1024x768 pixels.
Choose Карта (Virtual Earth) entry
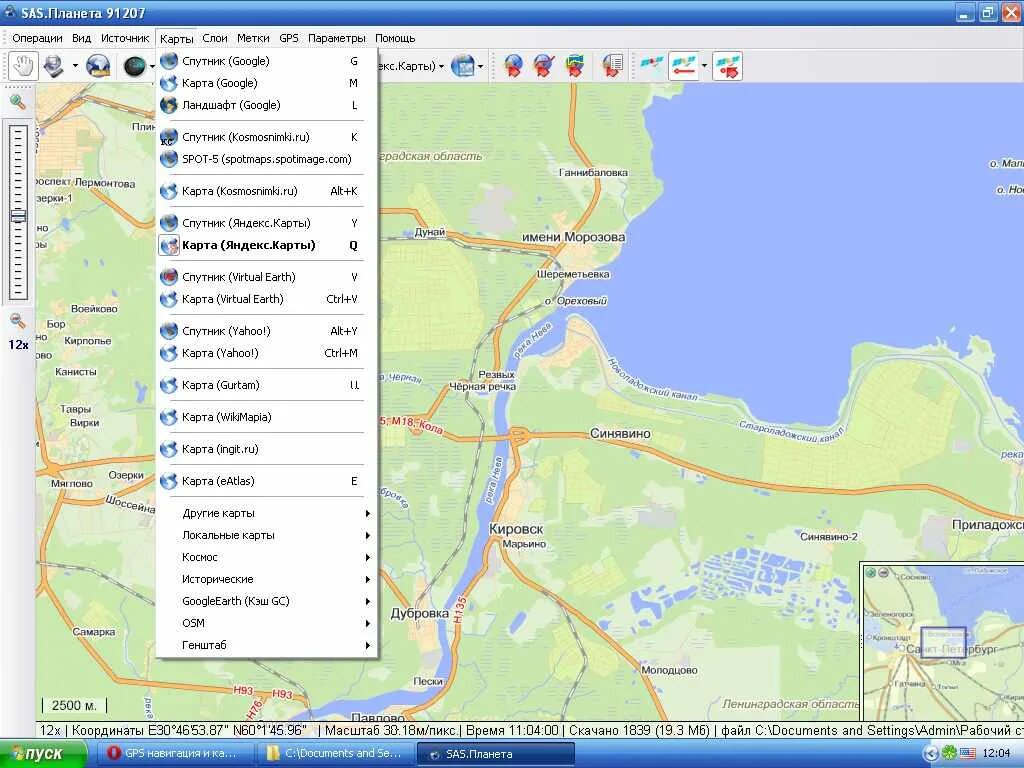[266, 299]
